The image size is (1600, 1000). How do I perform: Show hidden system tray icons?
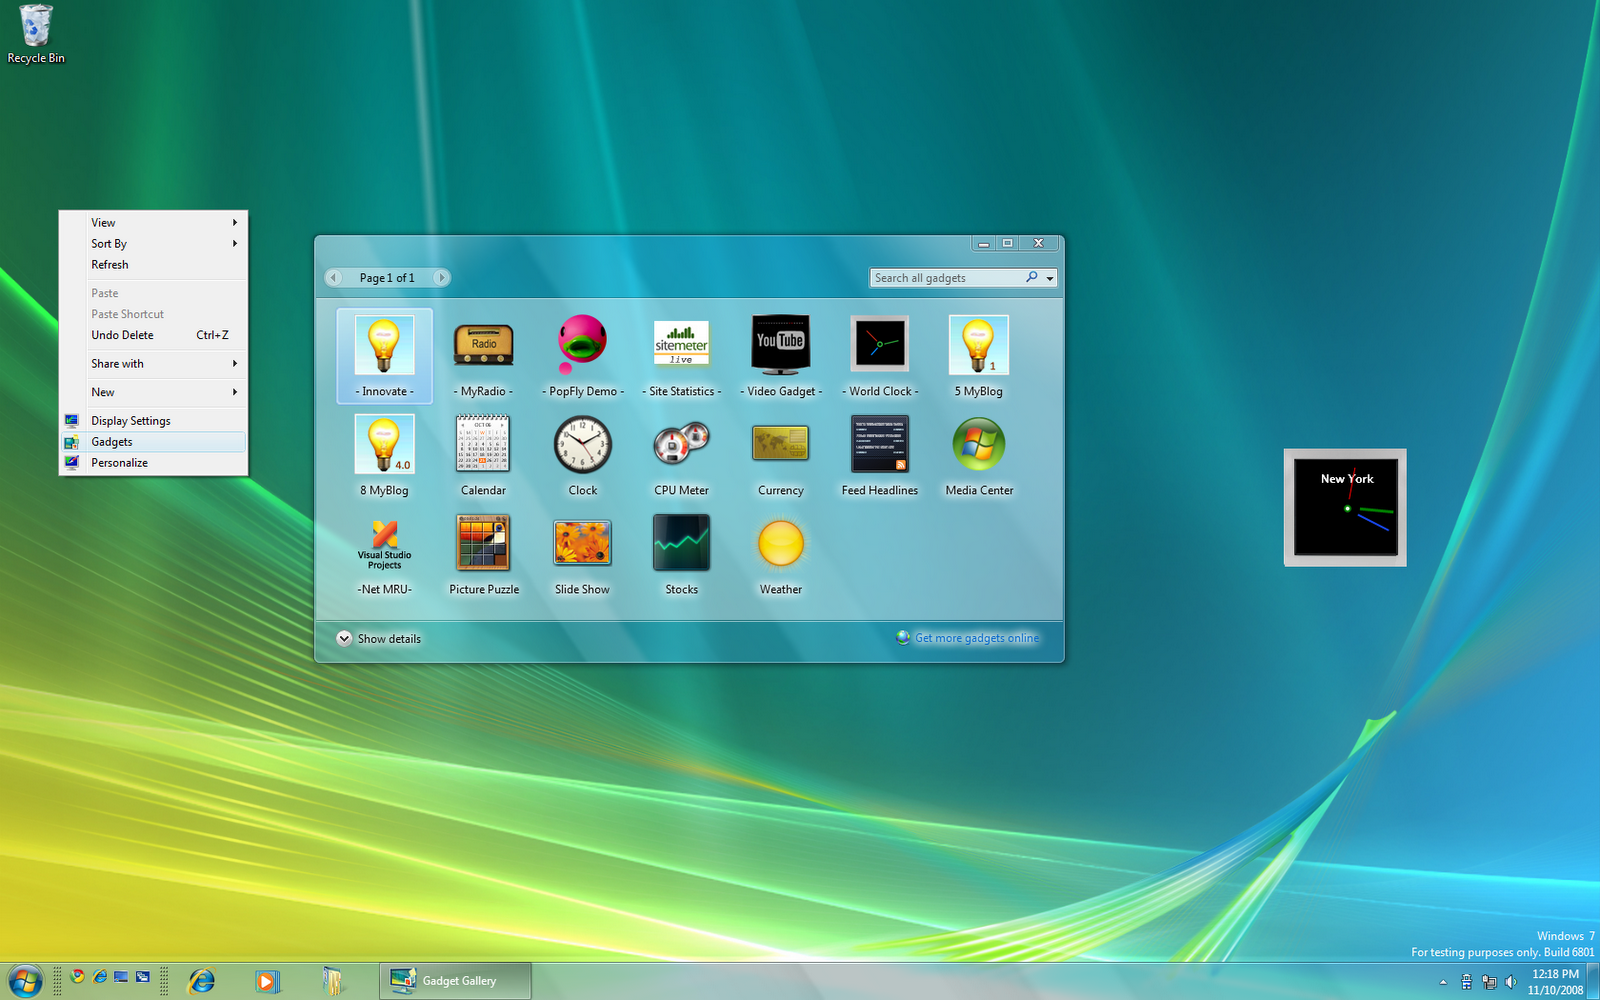(1443, 982)
